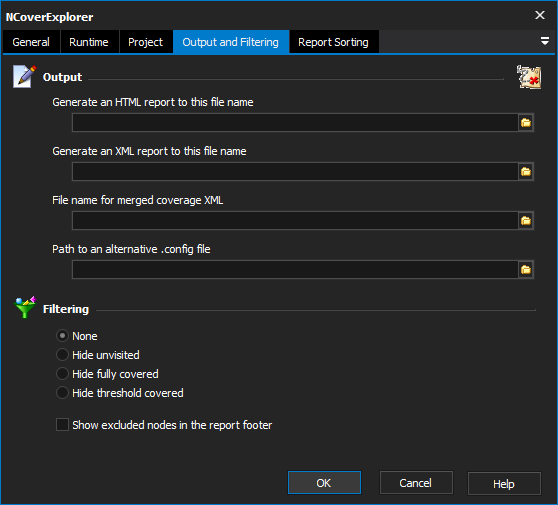Screen dimensions: 558x505
Task: Open the Runtime tab
Action: 89,42
